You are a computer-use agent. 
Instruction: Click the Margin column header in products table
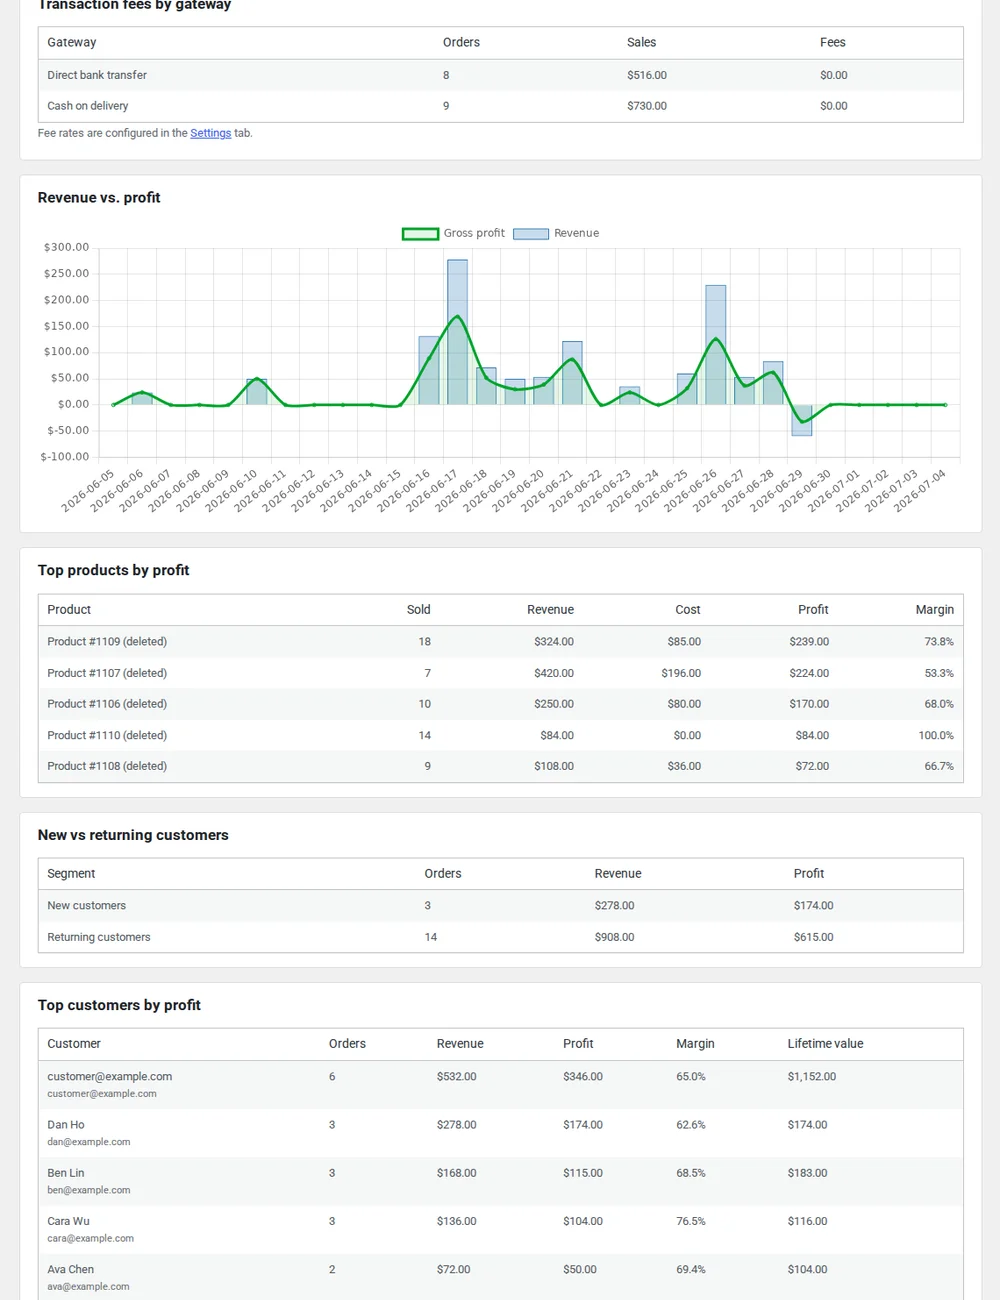point(934,609)
